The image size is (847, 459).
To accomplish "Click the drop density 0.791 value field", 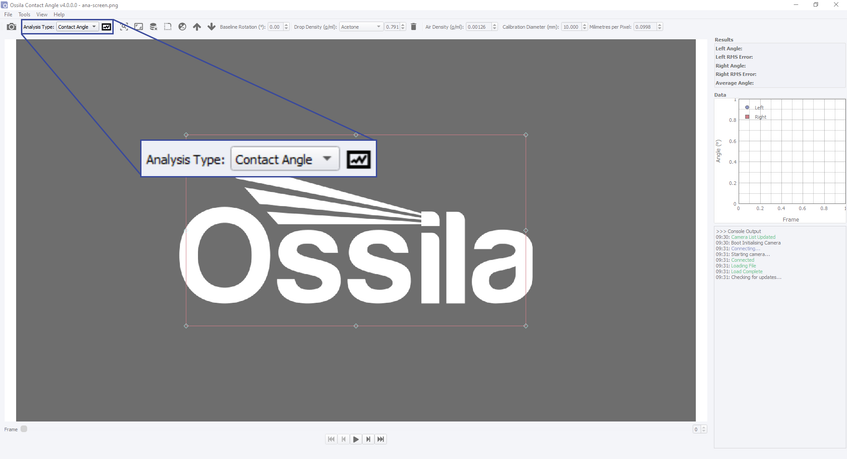I will click(x=392, y=26).
